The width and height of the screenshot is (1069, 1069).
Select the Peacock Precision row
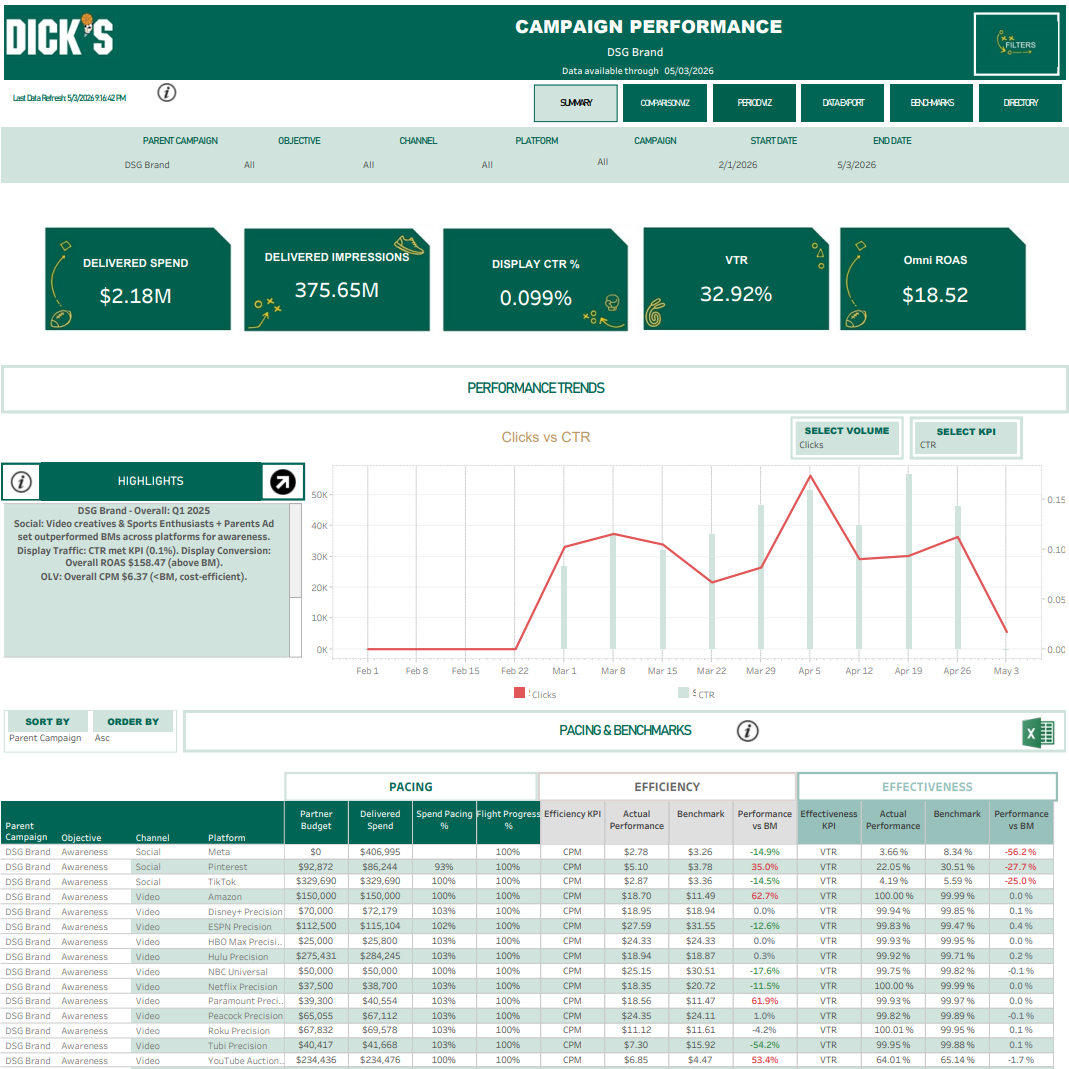point(527,1017)
